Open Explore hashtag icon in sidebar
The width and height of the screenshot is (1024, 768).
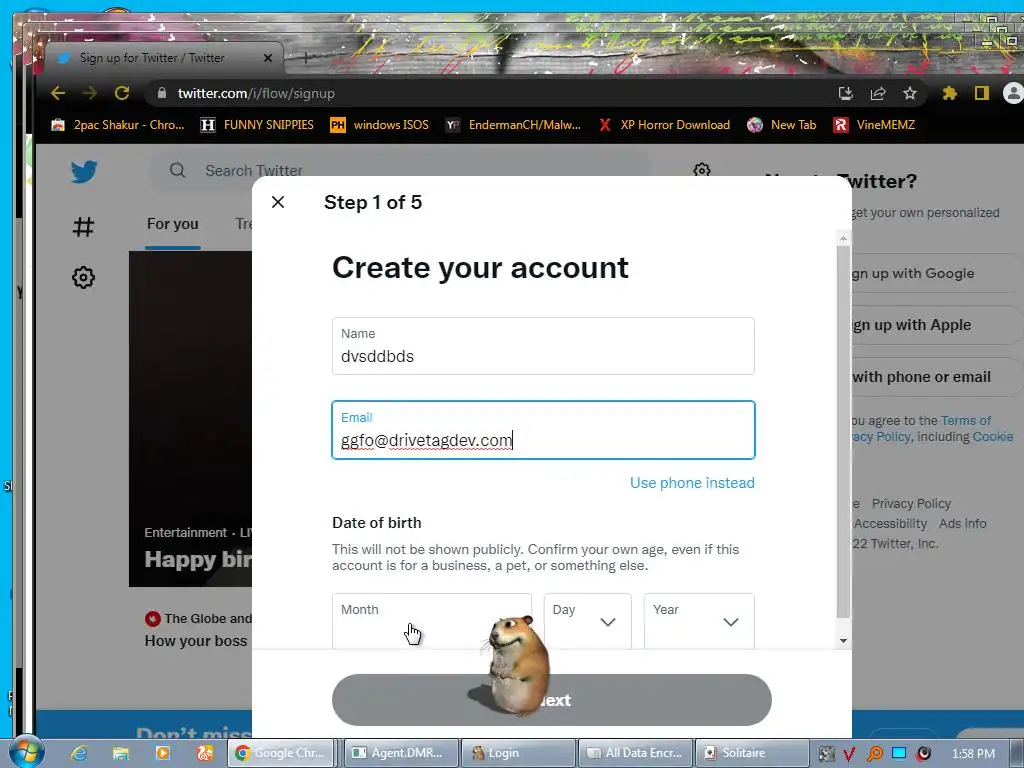click(x=83, y=227)
